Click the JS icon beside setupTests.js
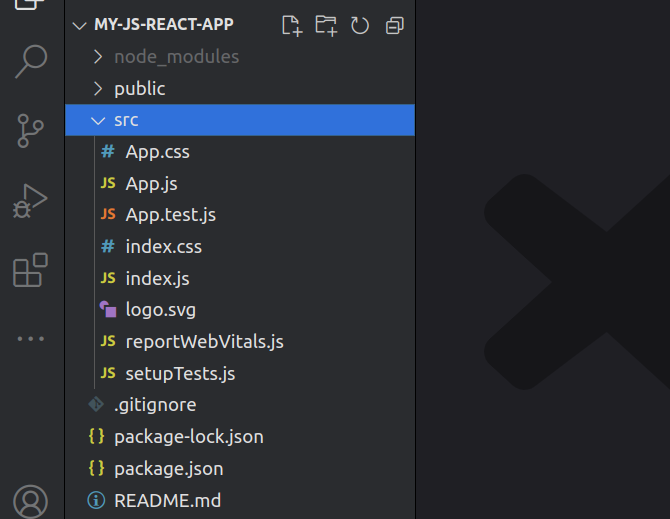The width and height of the screenshot is (670, 519). click(x=108, y=373)
